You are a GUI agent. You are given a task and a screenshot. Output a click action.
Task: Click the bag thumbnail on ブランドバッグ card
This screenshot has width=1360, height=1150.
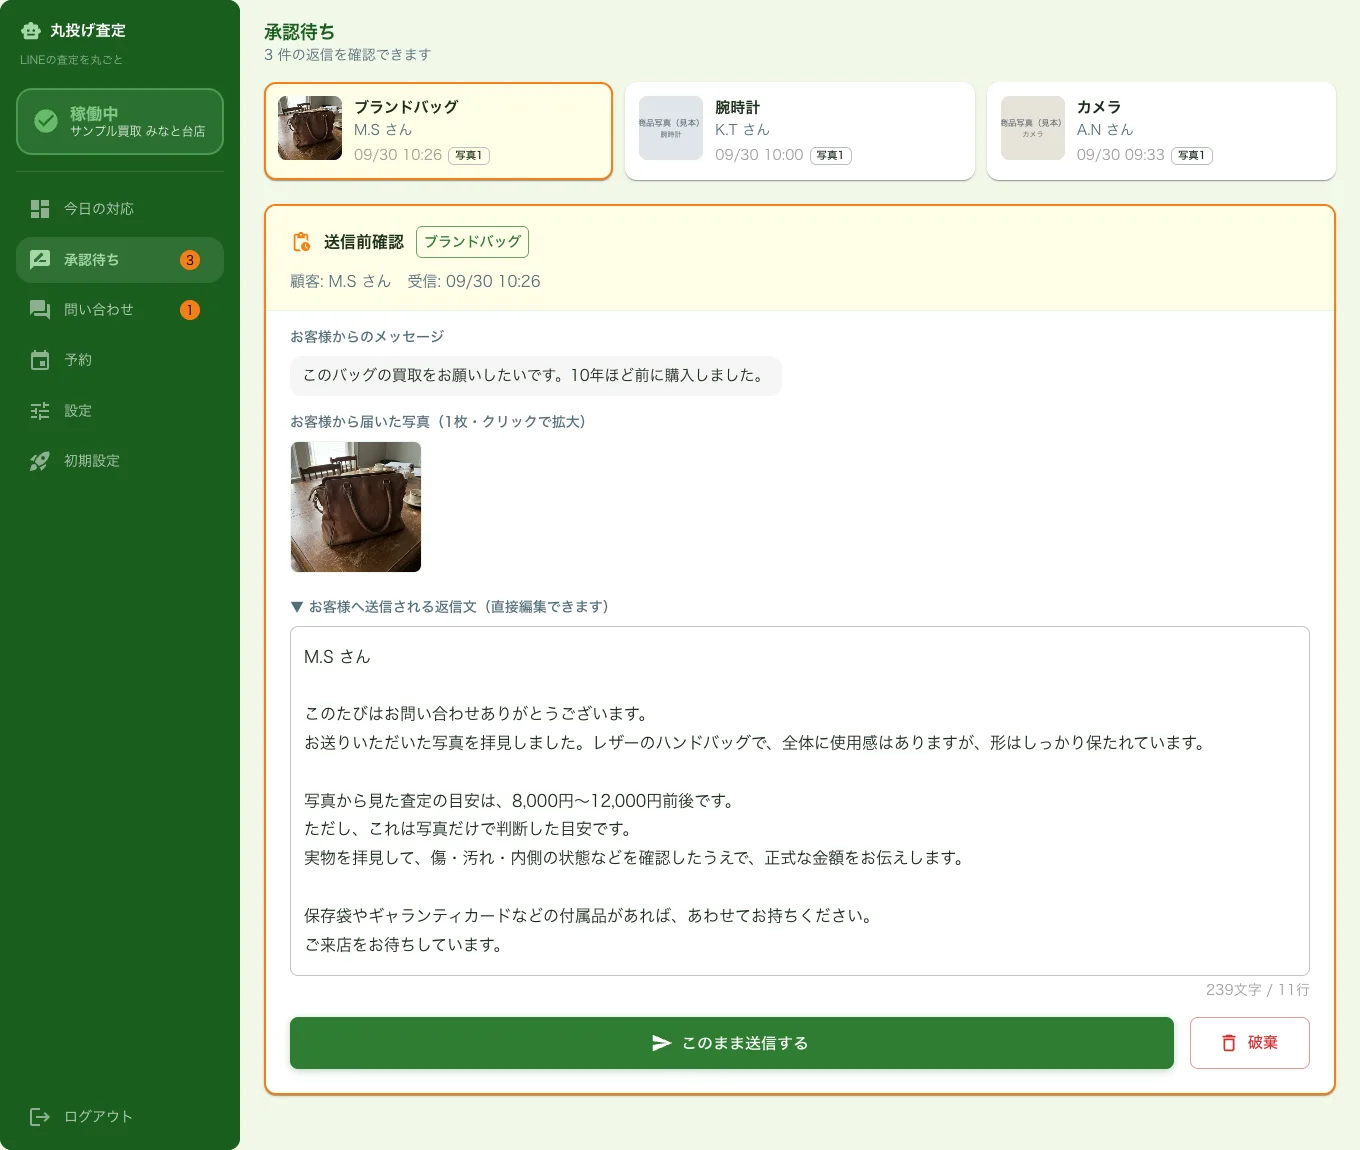pos(310,128)
